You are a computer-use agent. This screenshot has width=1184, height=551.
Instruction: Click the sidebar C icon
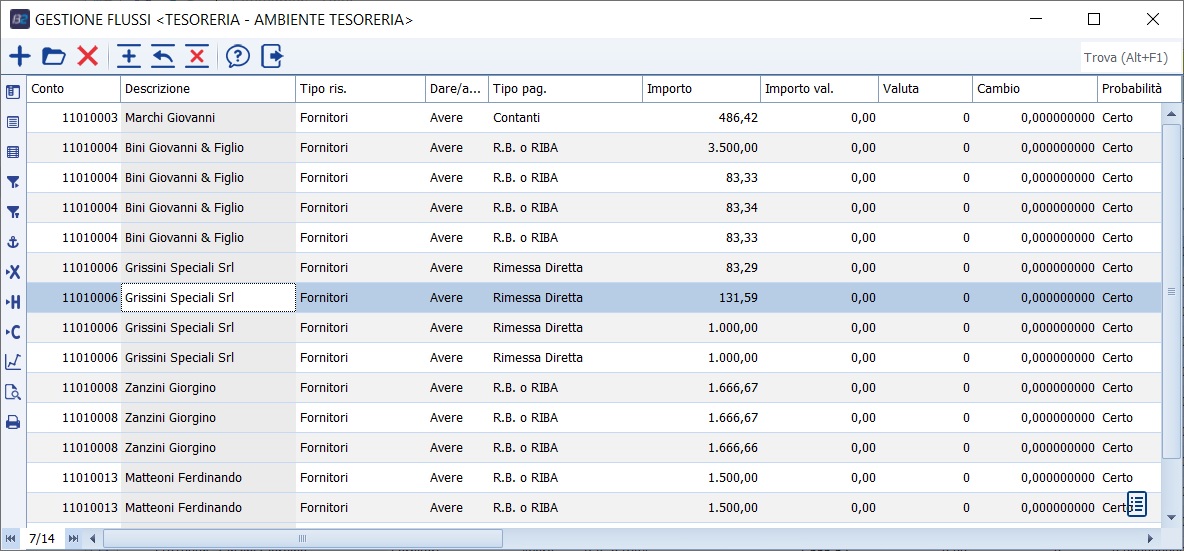[14, 332]
